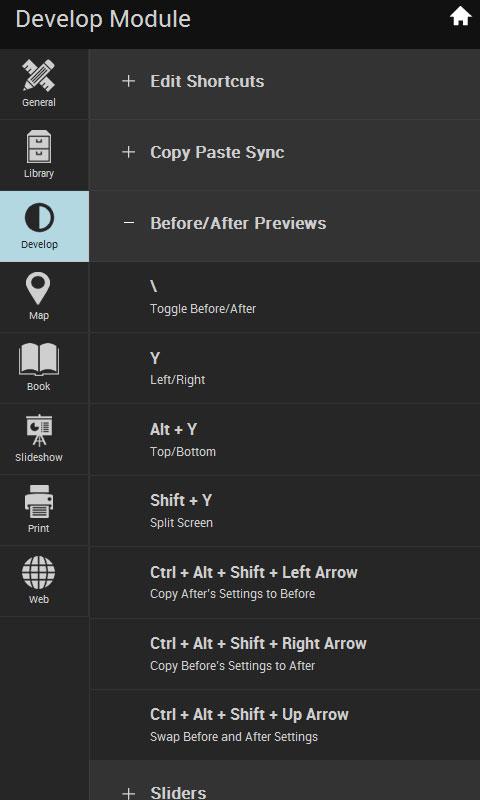Click Swap Before and After Settings entry
The height and width of the screenshot is (800, 480).
tap(285, 725)
